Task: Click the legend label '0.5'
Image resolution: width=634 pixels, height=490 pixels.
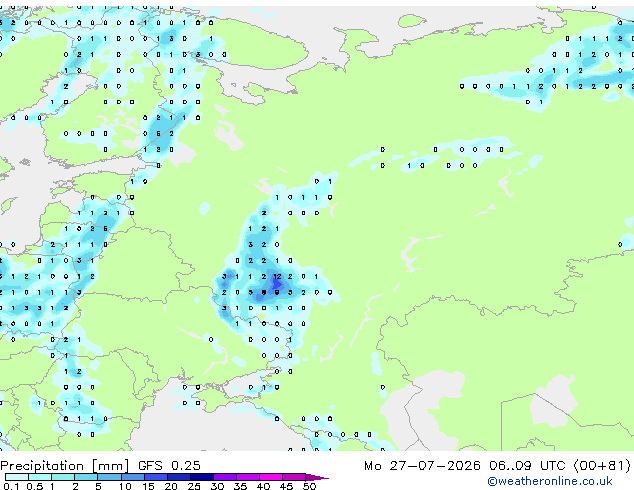Action: click(x=35, y=486)
